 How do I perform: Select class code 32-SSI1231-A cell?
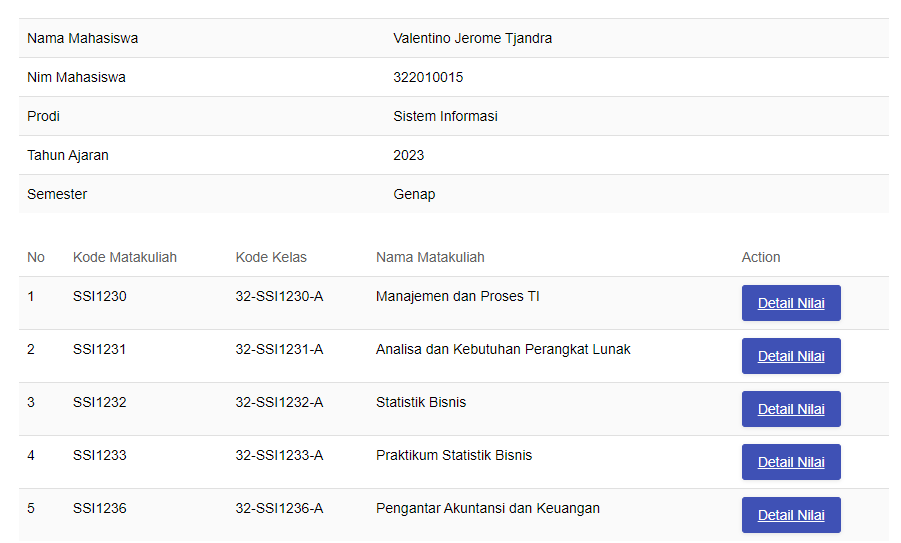tap(279, 349)
